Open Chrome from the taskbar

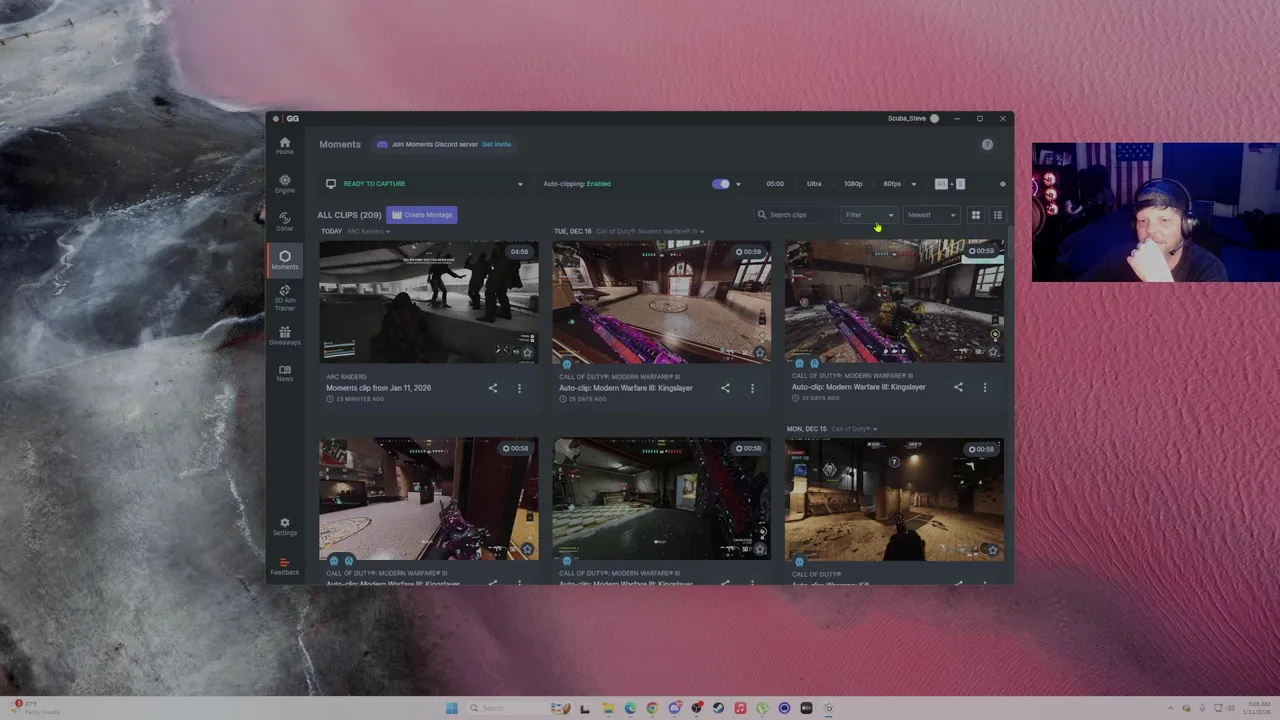tap(652, 708)
